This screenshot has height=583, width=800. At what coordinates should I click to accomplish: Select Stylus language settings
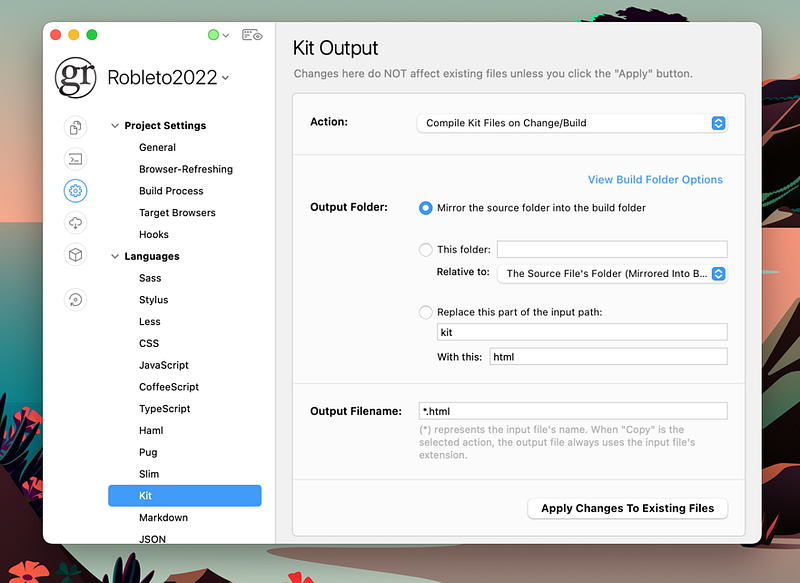point(154,300)
